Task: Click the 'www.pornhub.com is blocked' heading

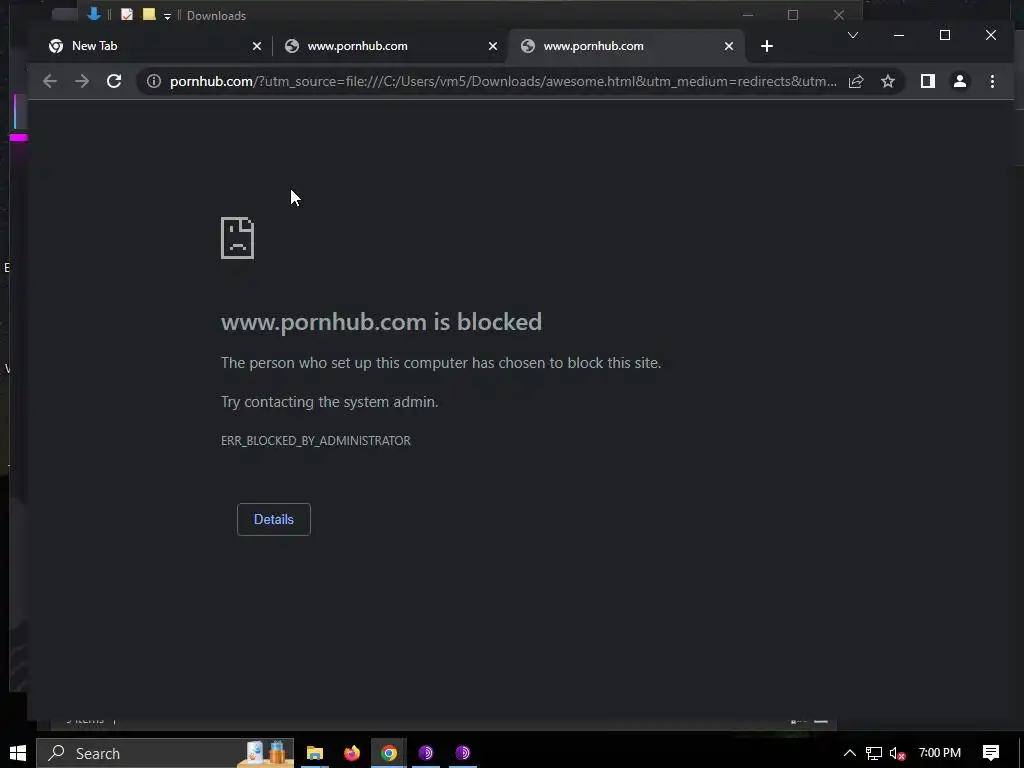Action: coord(381,321)
